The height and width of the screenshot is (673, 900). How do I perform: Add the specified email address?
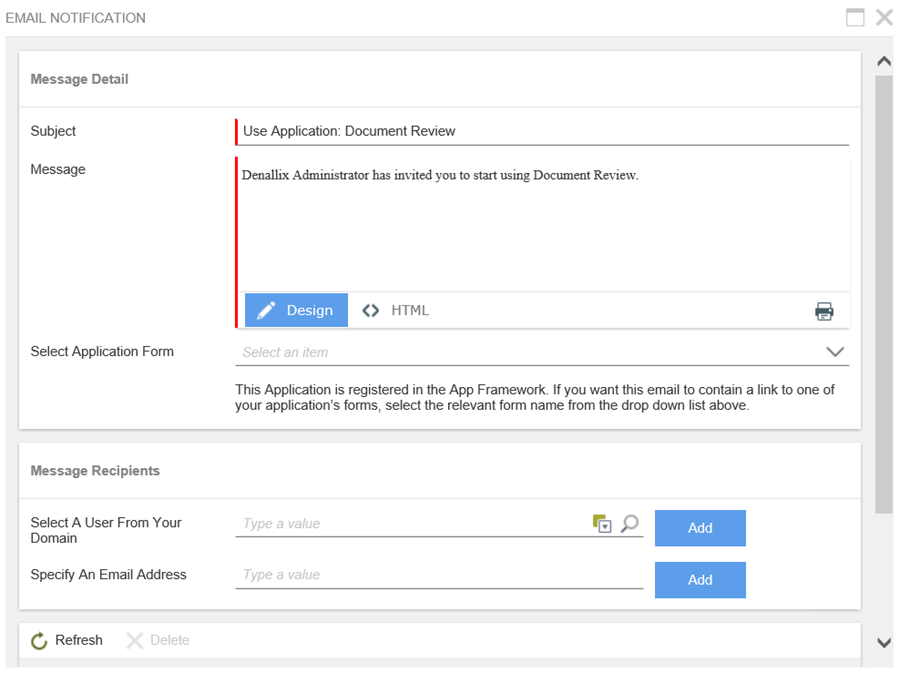point(700,580)
